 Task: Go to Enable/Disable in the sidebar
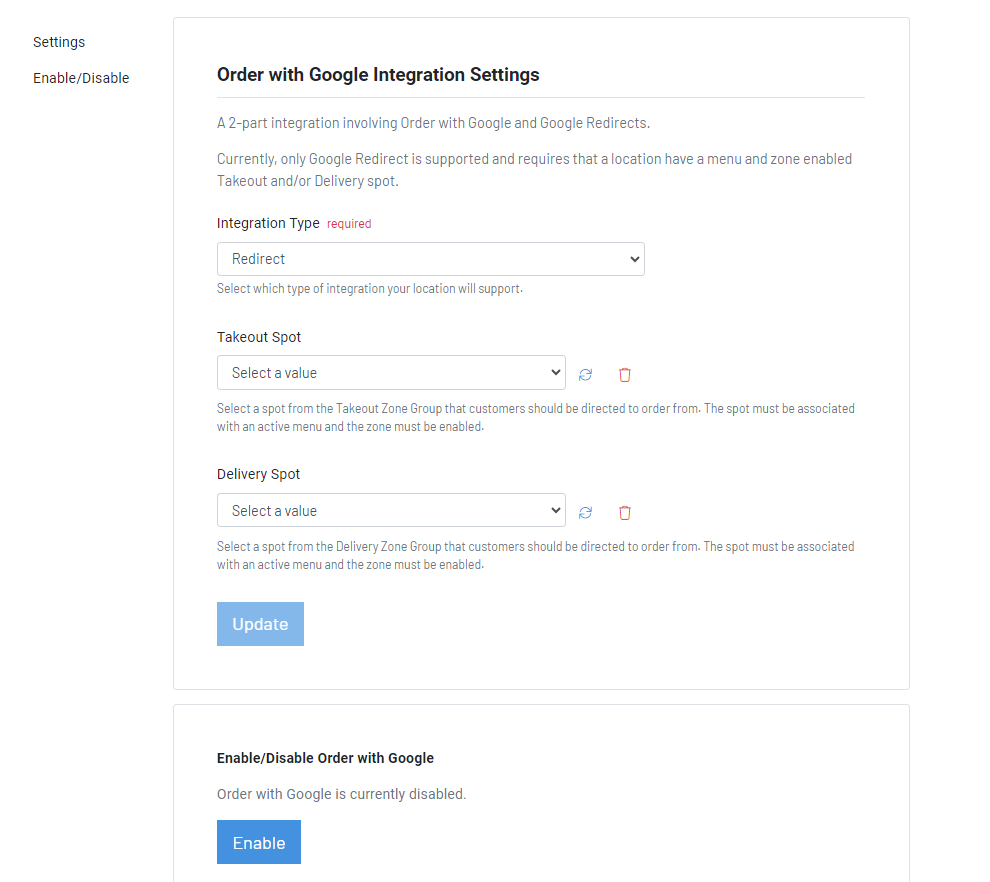[x=81, y=78]
